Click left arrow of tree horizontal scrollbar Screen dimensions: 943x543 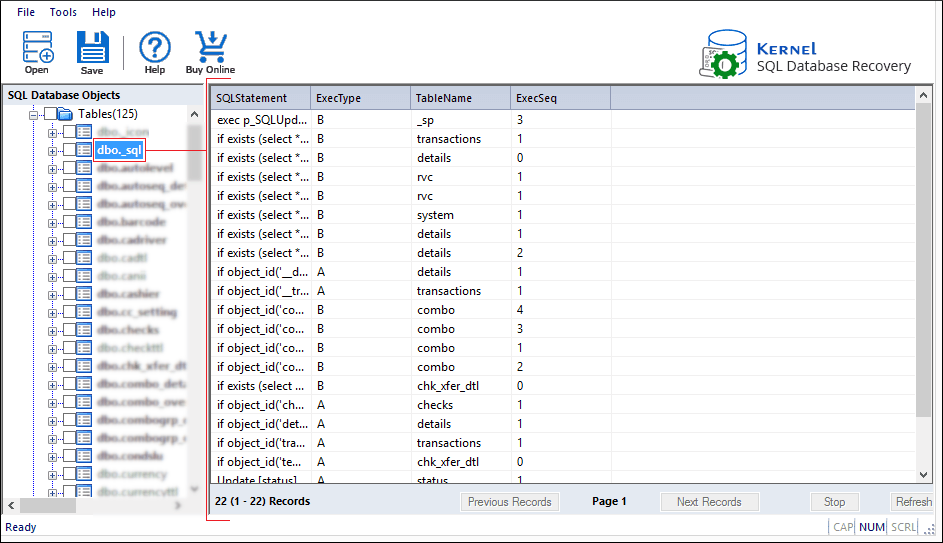pyautogui.click(x=11, y=505)
